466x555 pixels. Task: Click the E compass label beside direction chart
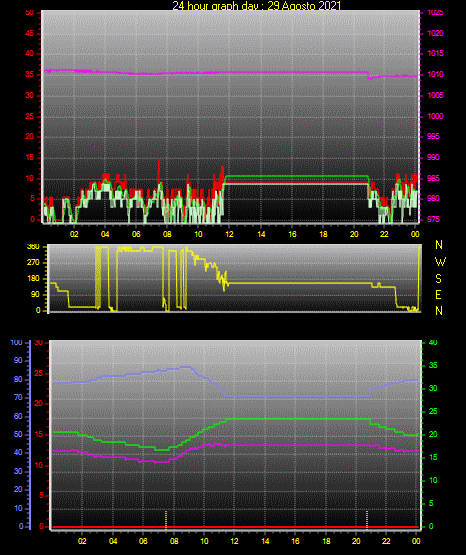(x=438, y=295)
